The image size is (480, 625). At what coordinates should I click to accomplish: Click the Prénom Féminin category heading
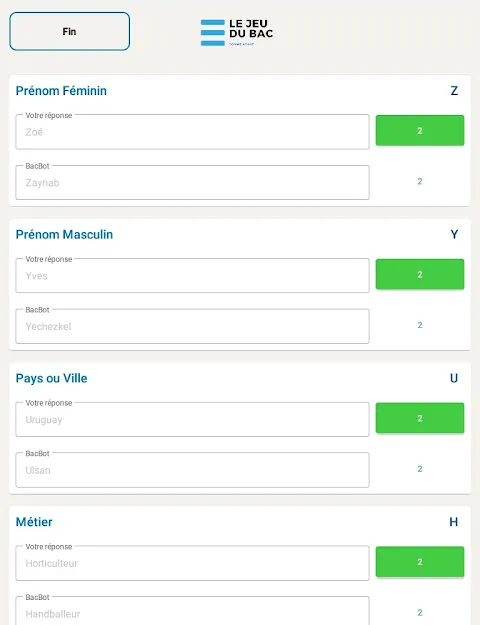(61, 91)
